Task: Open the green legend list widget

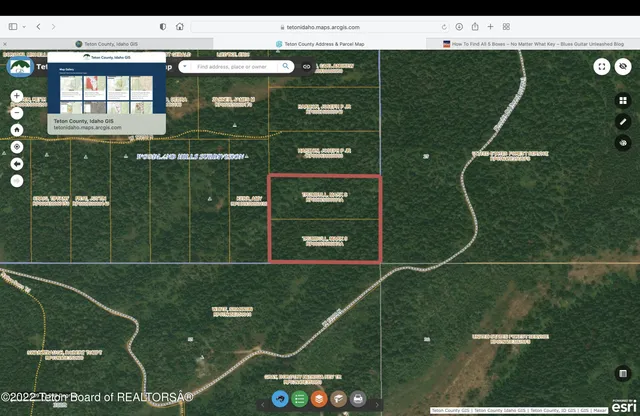Action: click(298, 399)
